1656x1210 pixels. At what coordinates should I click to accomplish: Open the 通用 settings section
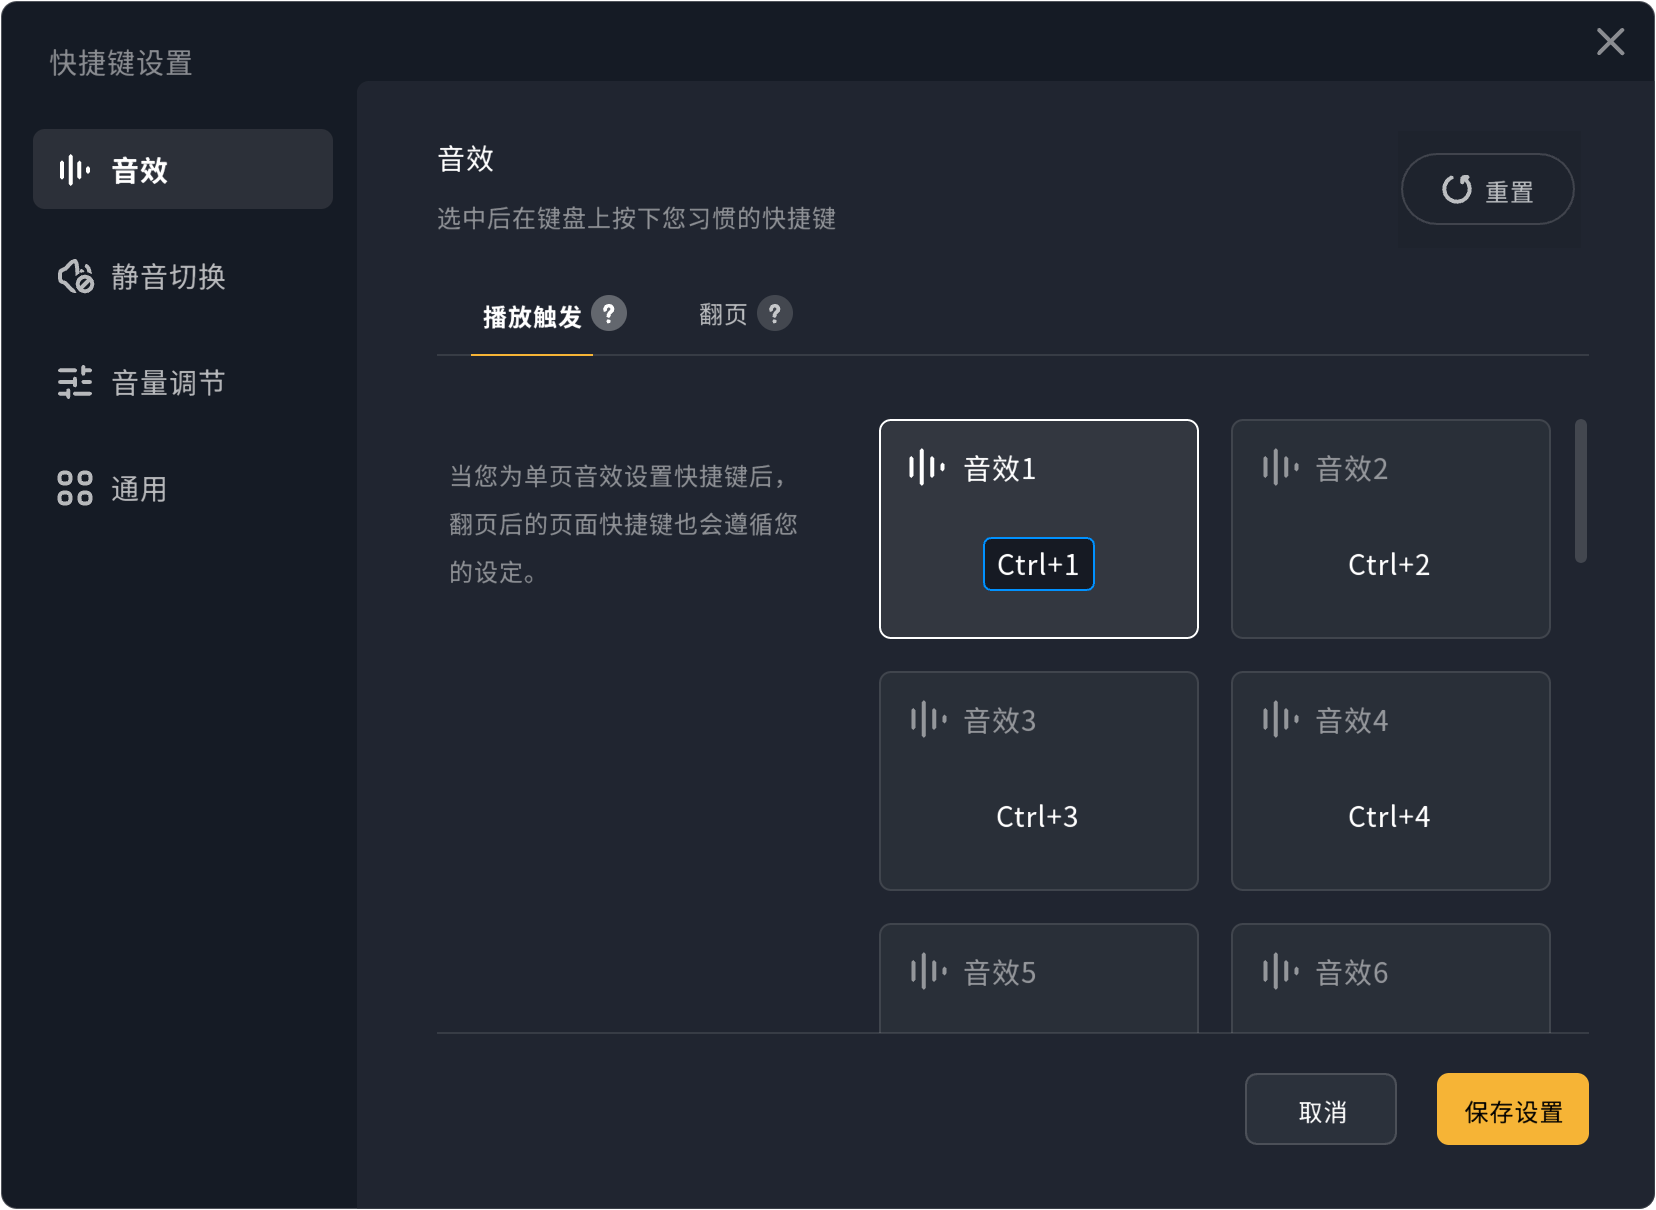[138, 489]
